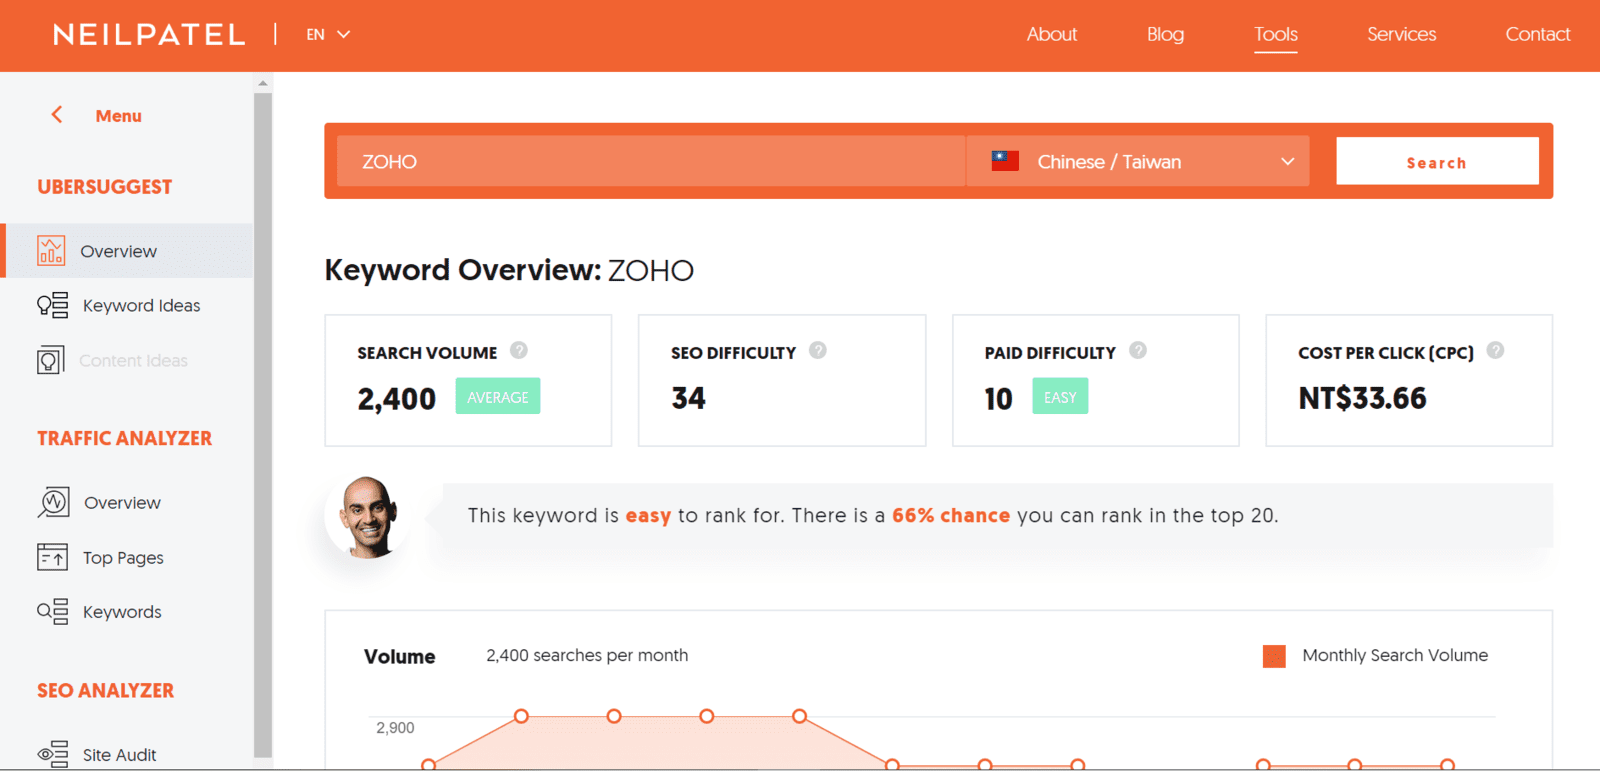Screen dimensions: 1600x772
Task: Click the Taiwan flag icon
Action: coord(1005,161)
